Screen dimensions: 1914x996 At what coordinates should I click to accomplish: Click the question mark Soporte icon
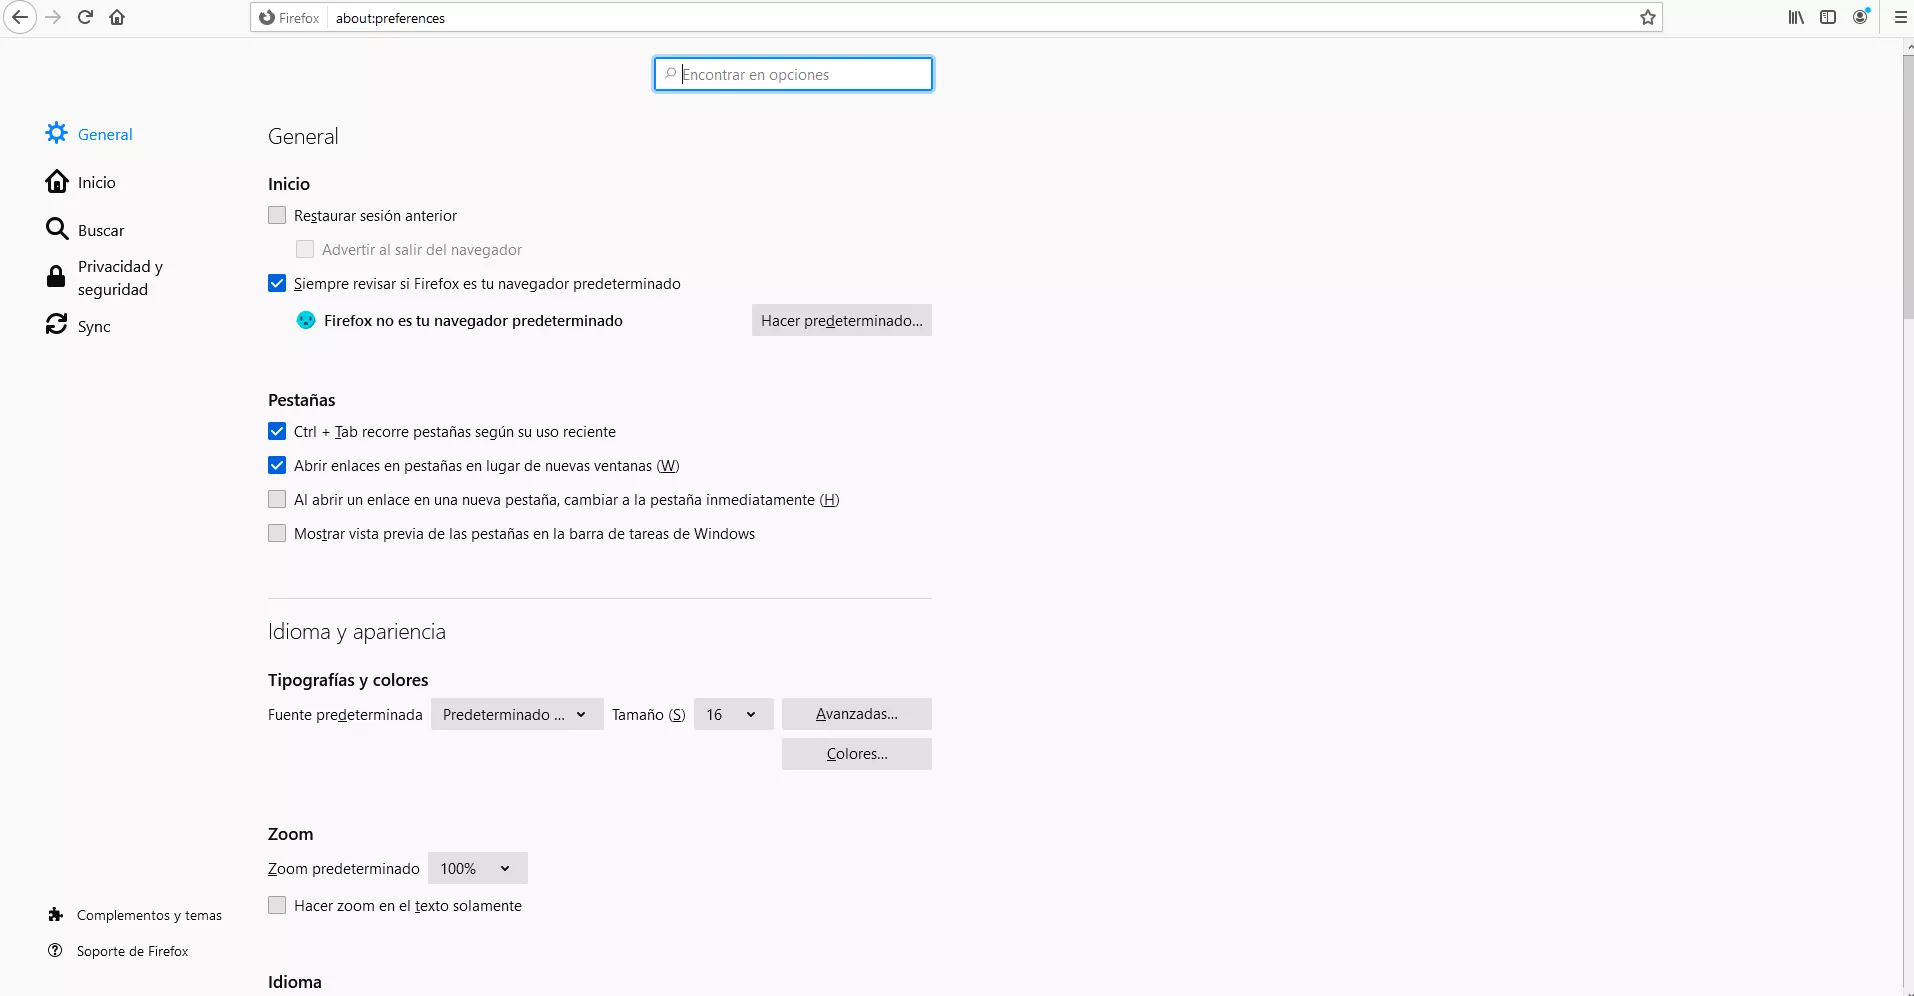(x=56, y=951)
